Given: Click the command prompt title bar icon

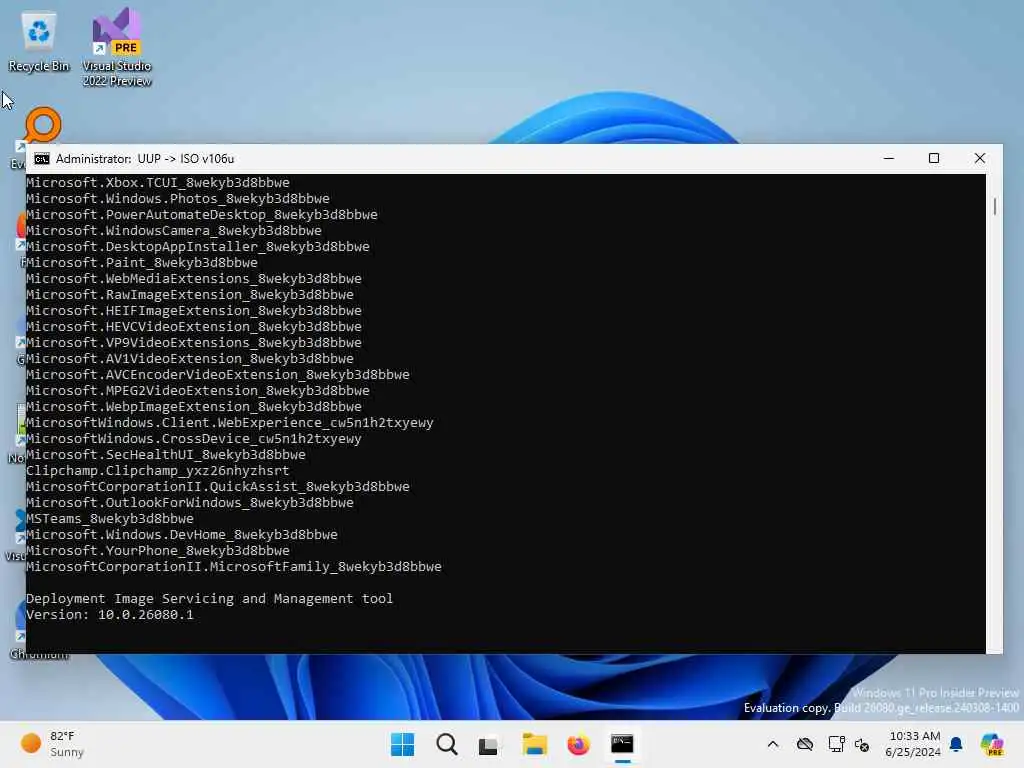Looking at the screenshot, I should (42, 159).
